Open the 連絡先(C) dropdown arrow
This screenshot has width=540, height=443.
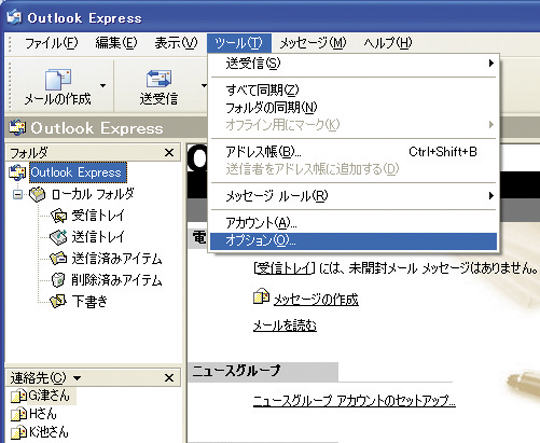click(x=77, y=378)
